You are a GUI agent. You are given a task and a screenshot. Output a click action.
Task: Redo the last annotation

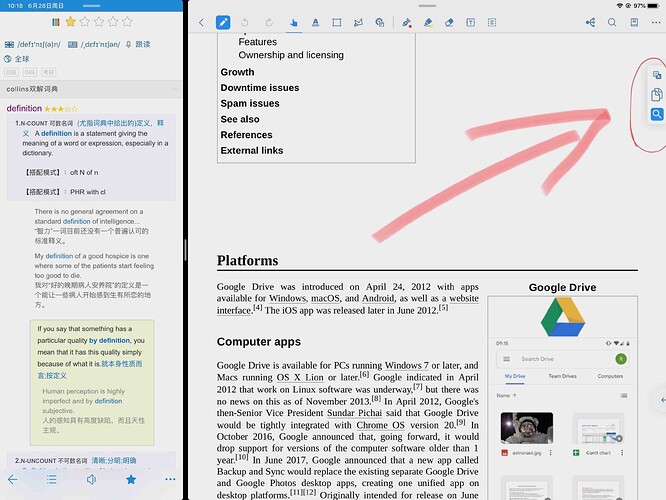pyautogui.click(x=269, y=23)
